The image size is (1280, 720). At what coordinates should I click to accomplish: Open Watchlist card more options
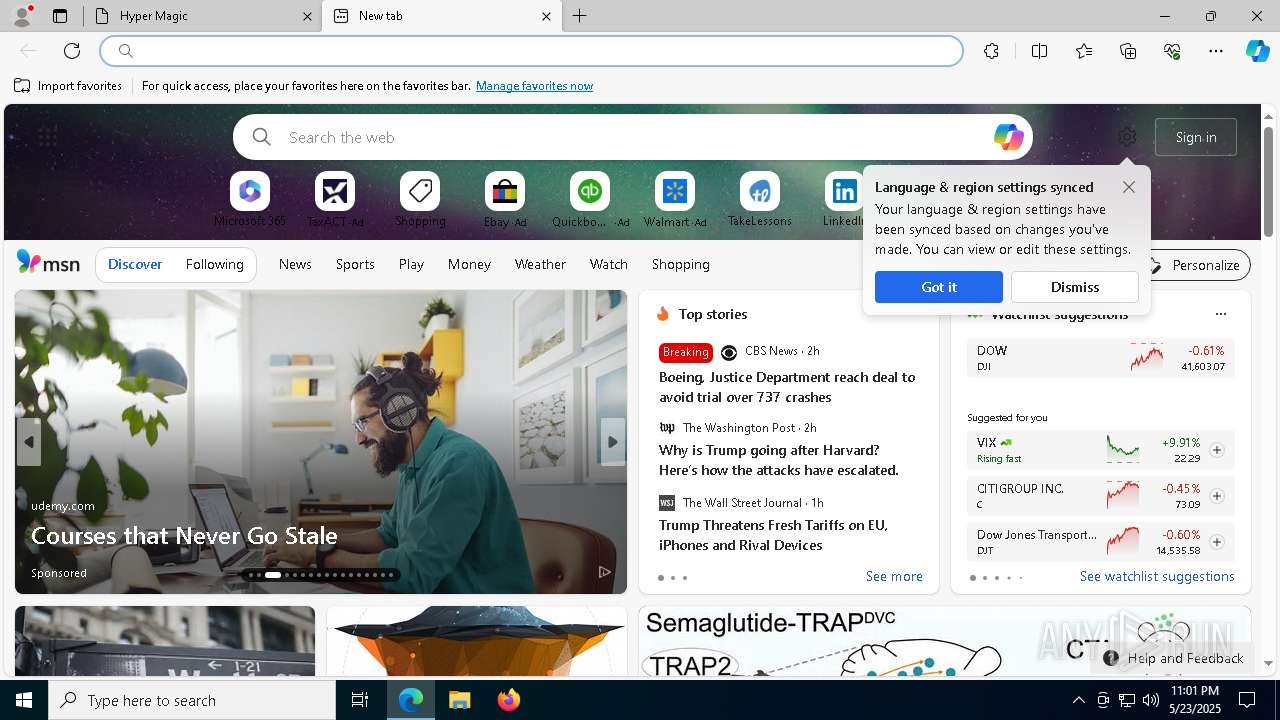coord(1220,314)
